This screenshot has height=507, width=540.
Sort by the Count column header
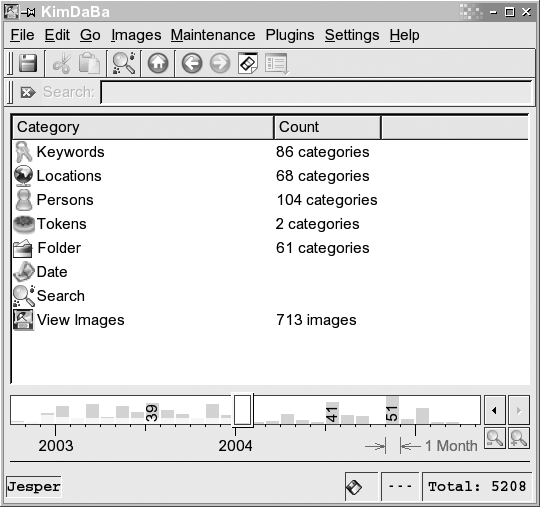(x=328, y=127)
